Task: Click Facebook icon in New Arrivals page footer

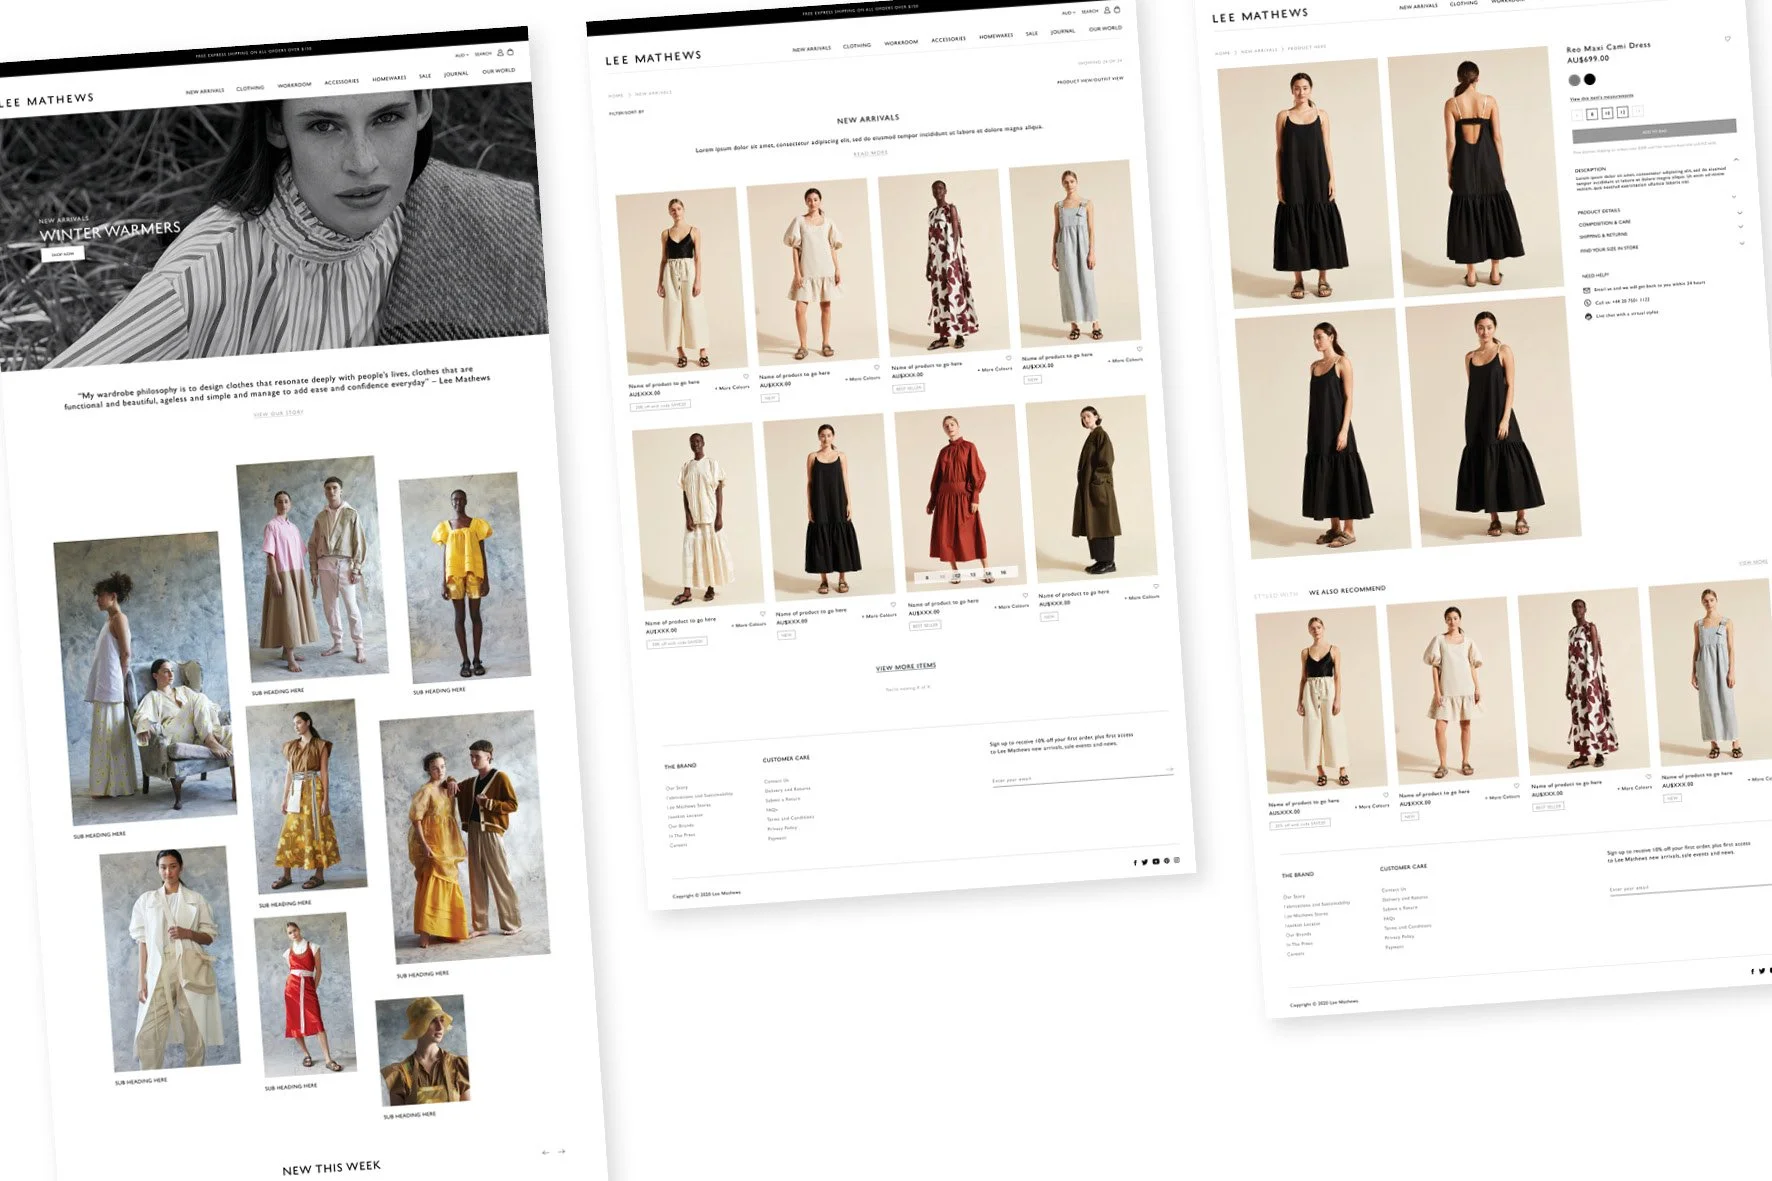Action: coord(1135,862)
